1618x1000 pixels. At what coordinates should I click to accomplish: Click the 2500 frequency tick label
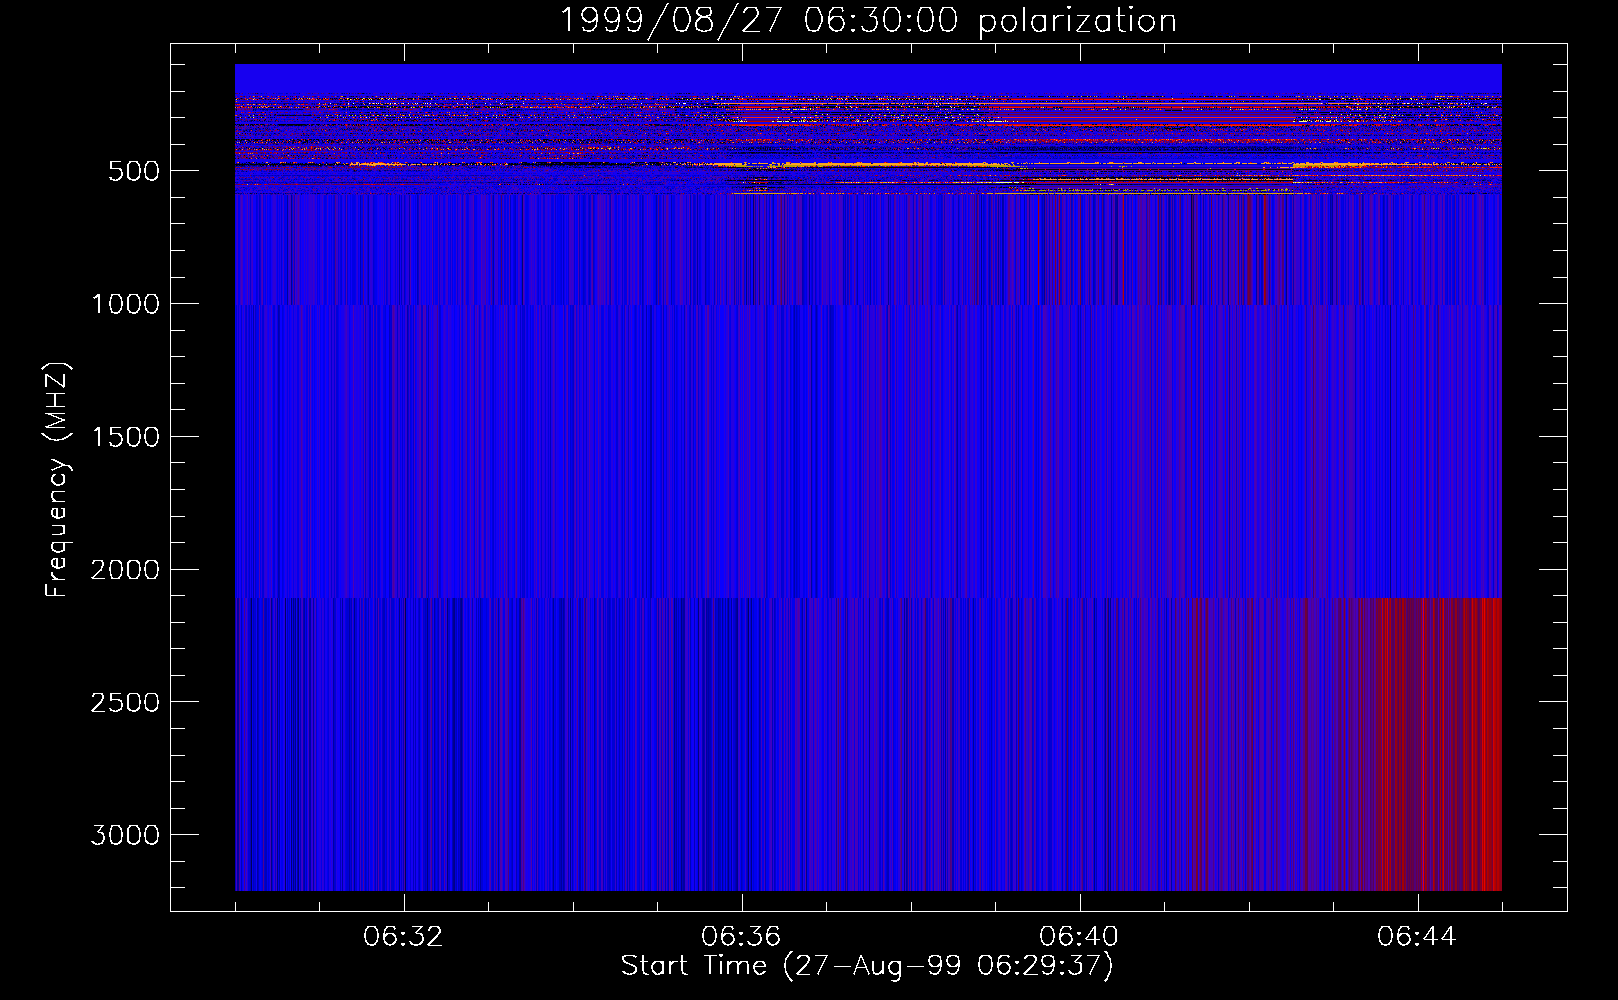coord(125,703)
